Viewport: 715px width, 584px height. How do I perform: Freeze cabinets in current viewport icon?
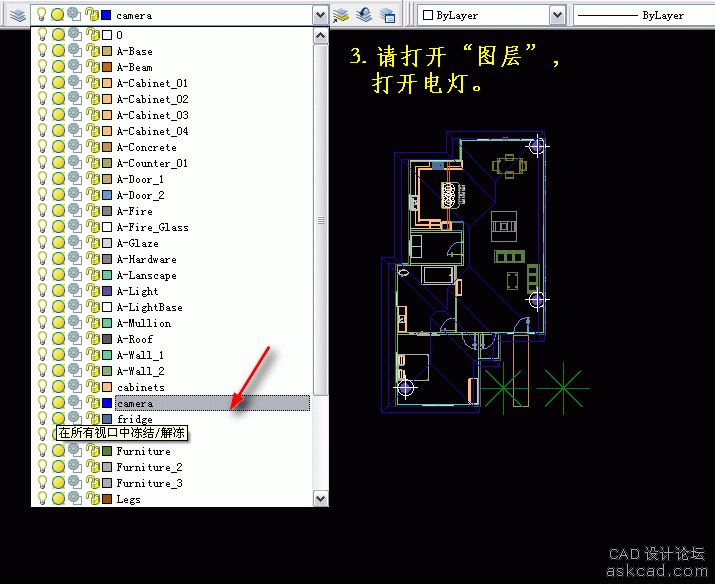pyautogui.click(x=75, y=387)
